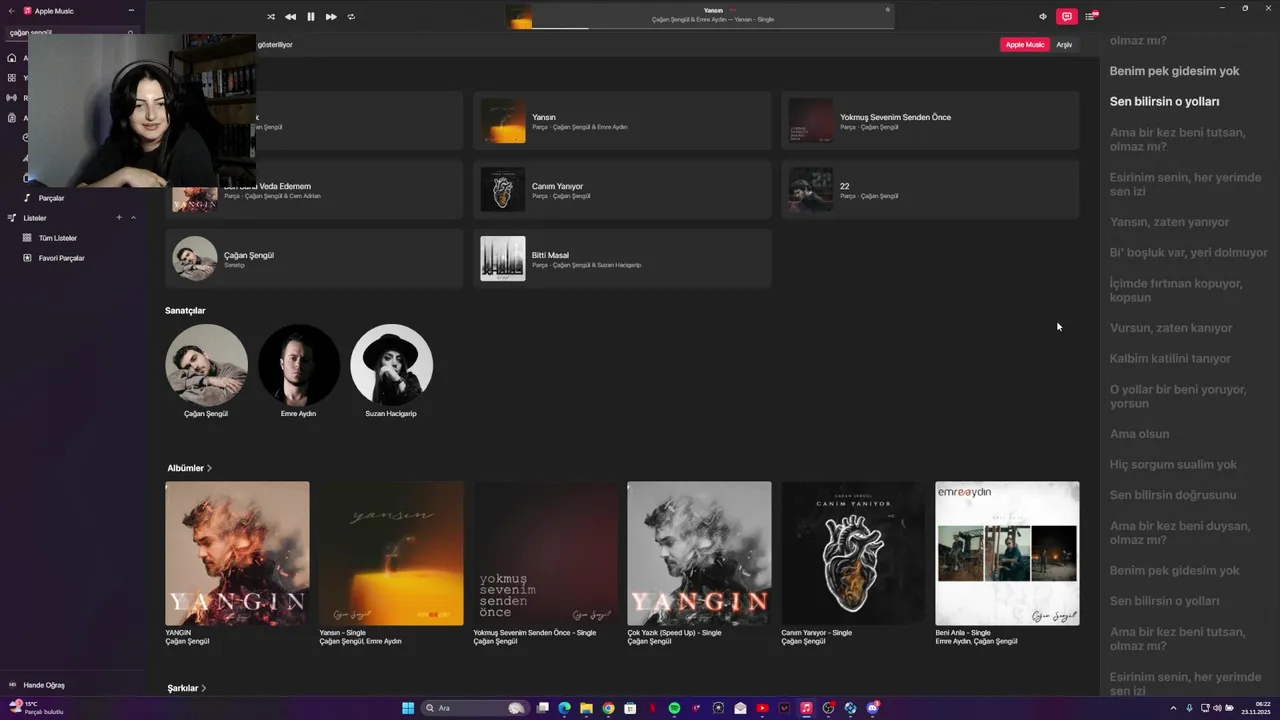Image resolution: width=1280 pixels, height=720 pixels.
Task: Open Yokmuş Sevenim Senden Önce - Single album
Action: [x=545, y=554]
